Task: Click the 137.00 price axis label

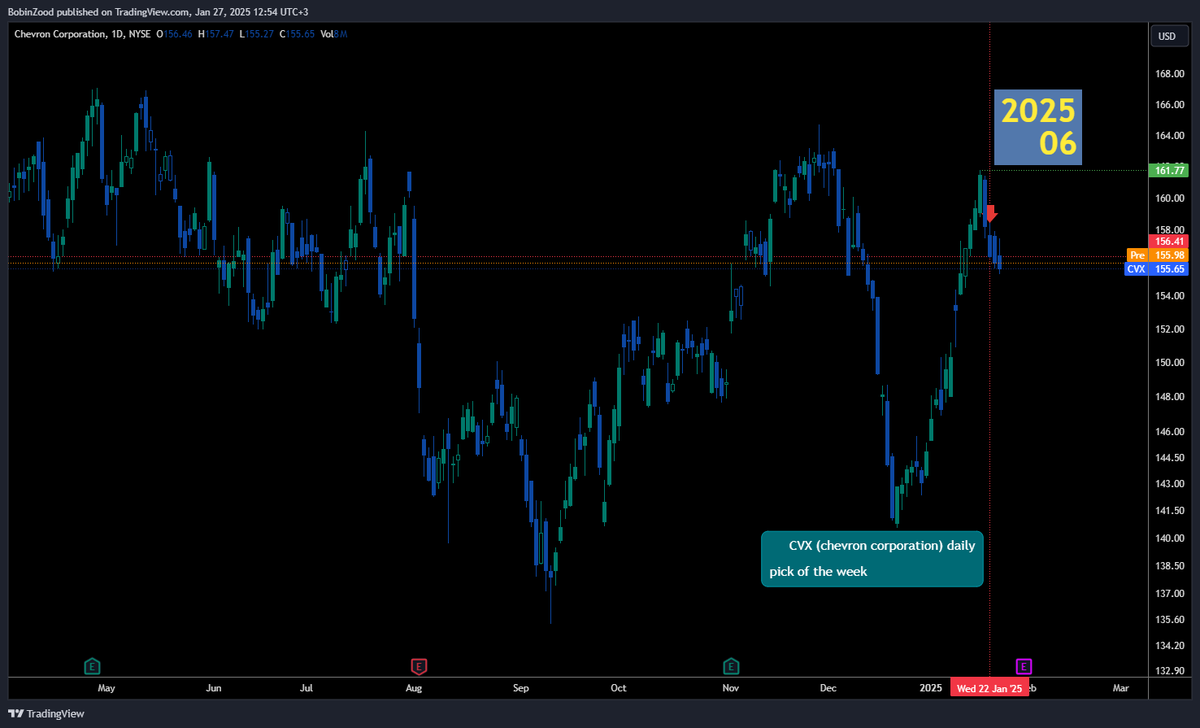Action: pos(1169,593)
